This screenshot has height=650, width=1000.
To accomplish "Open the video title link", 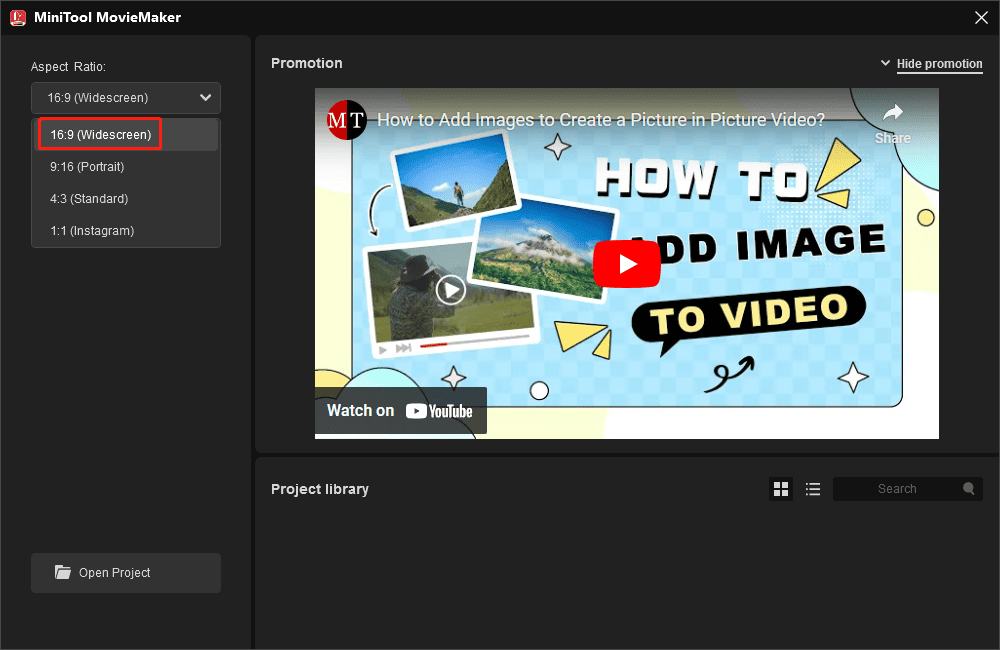I will pos(601,119).
